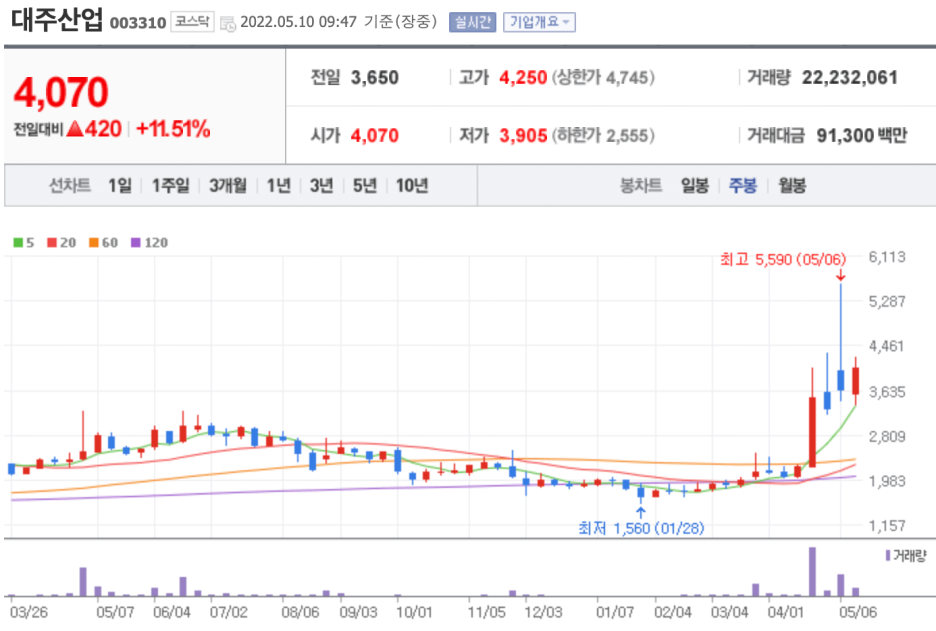
Task: Click the 거래량 volume legend marker
Action: coord(888,556)
